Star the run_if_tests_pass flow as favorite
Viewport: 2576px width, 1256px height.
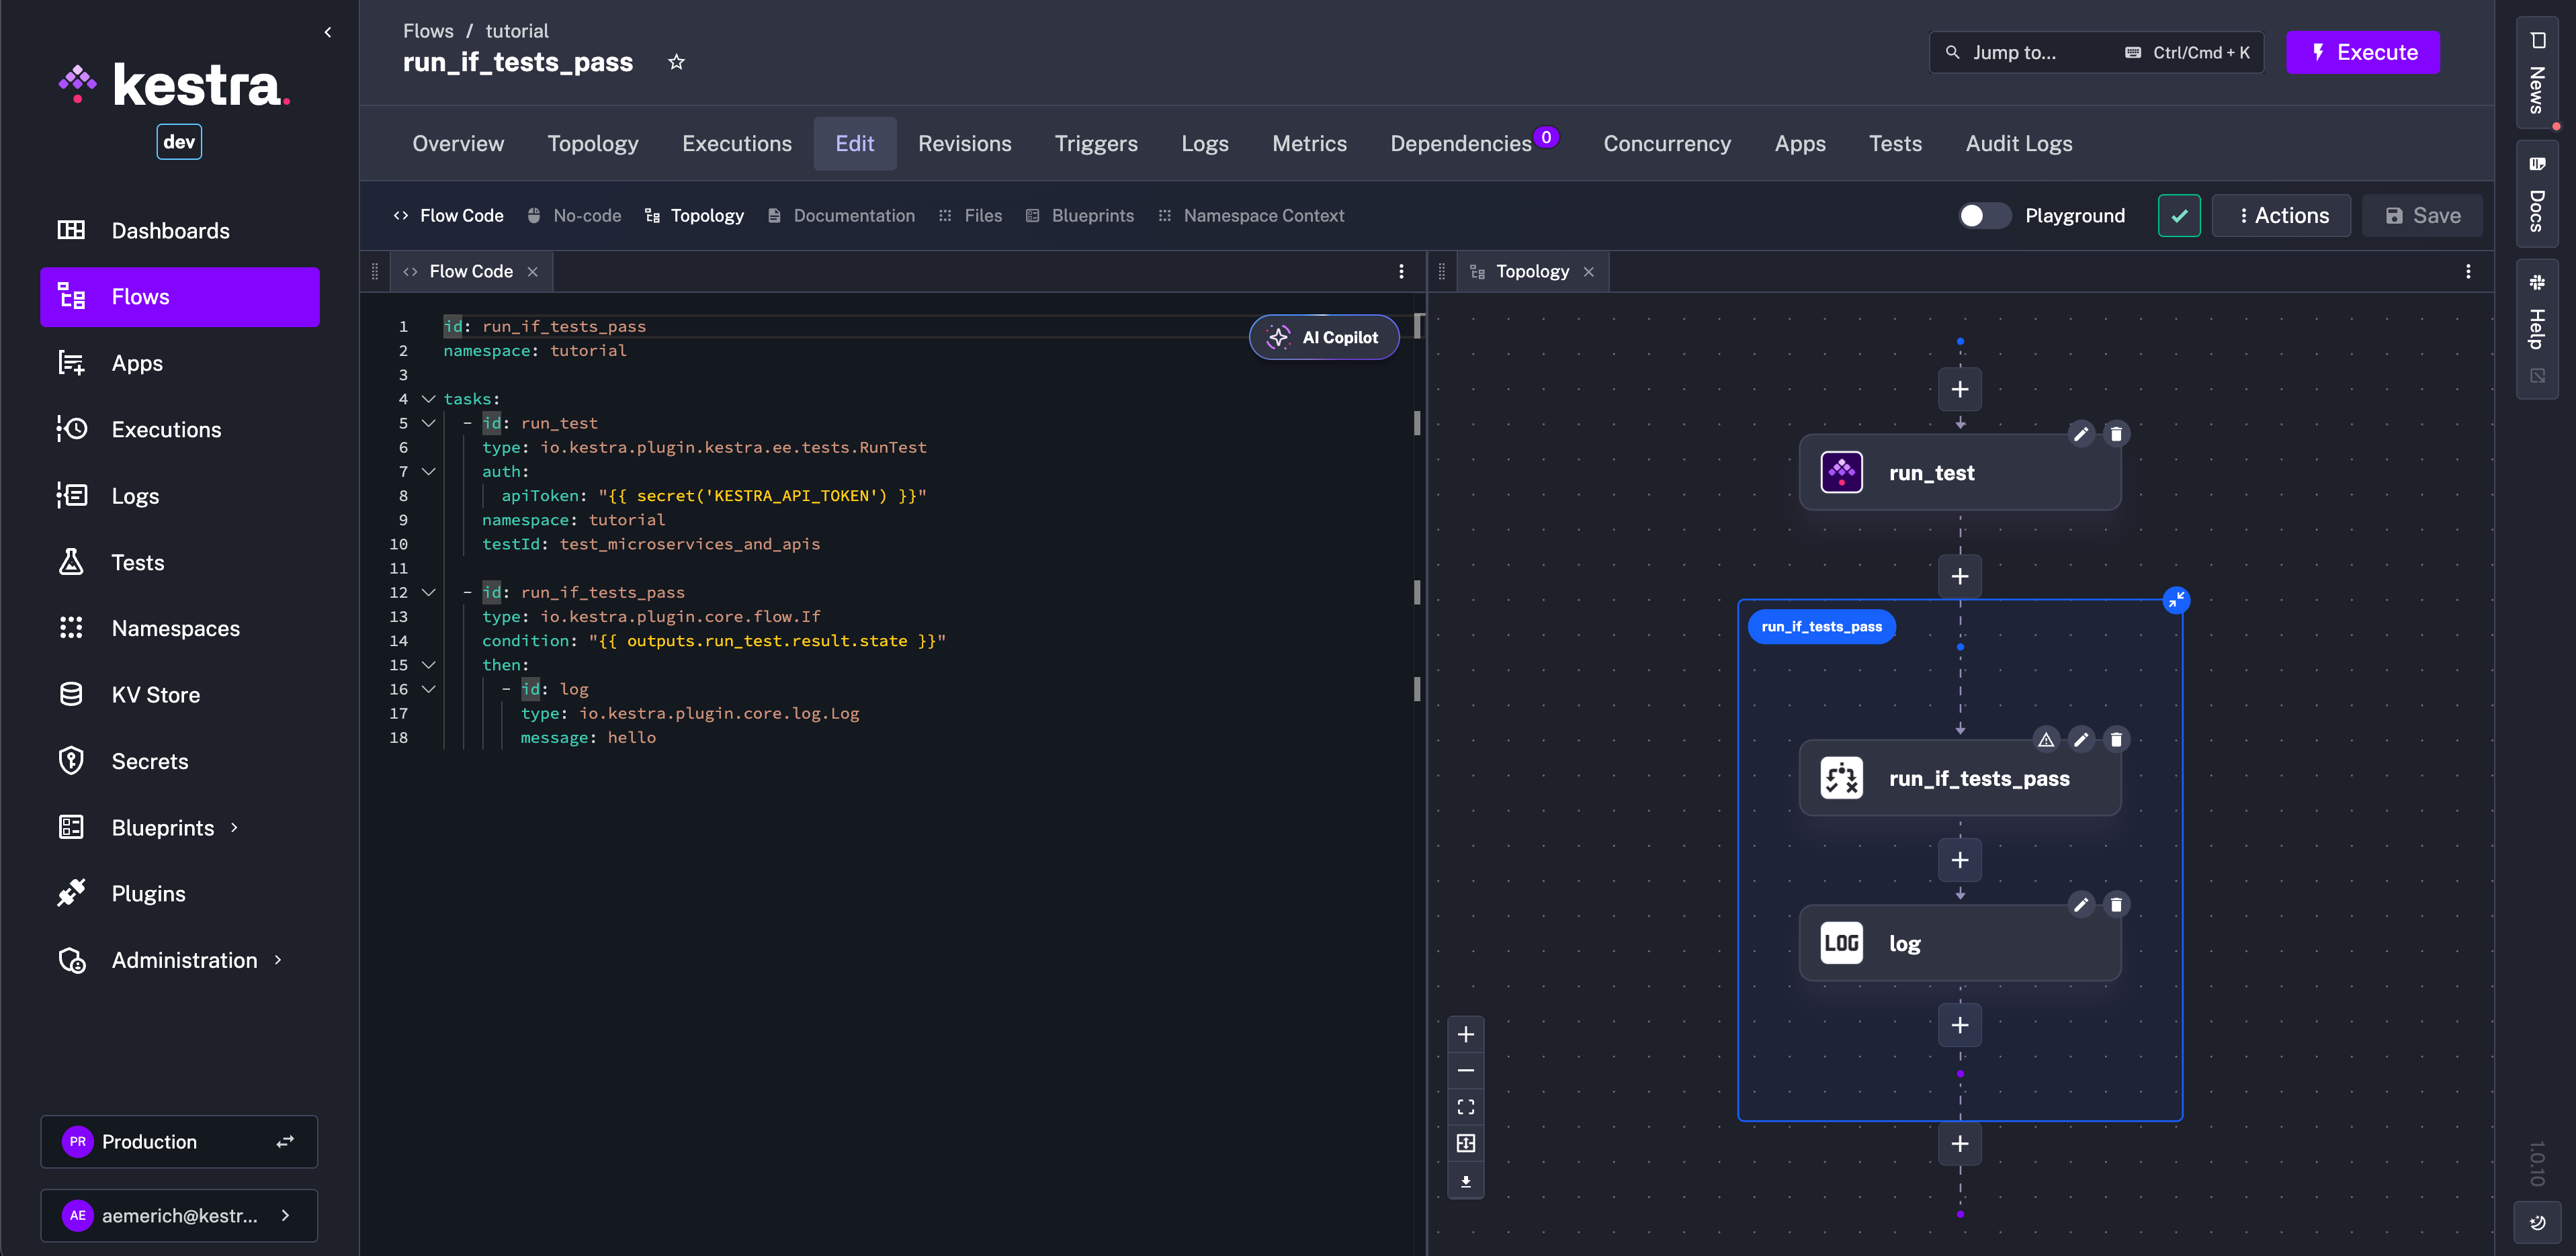(x=677, y=62)
